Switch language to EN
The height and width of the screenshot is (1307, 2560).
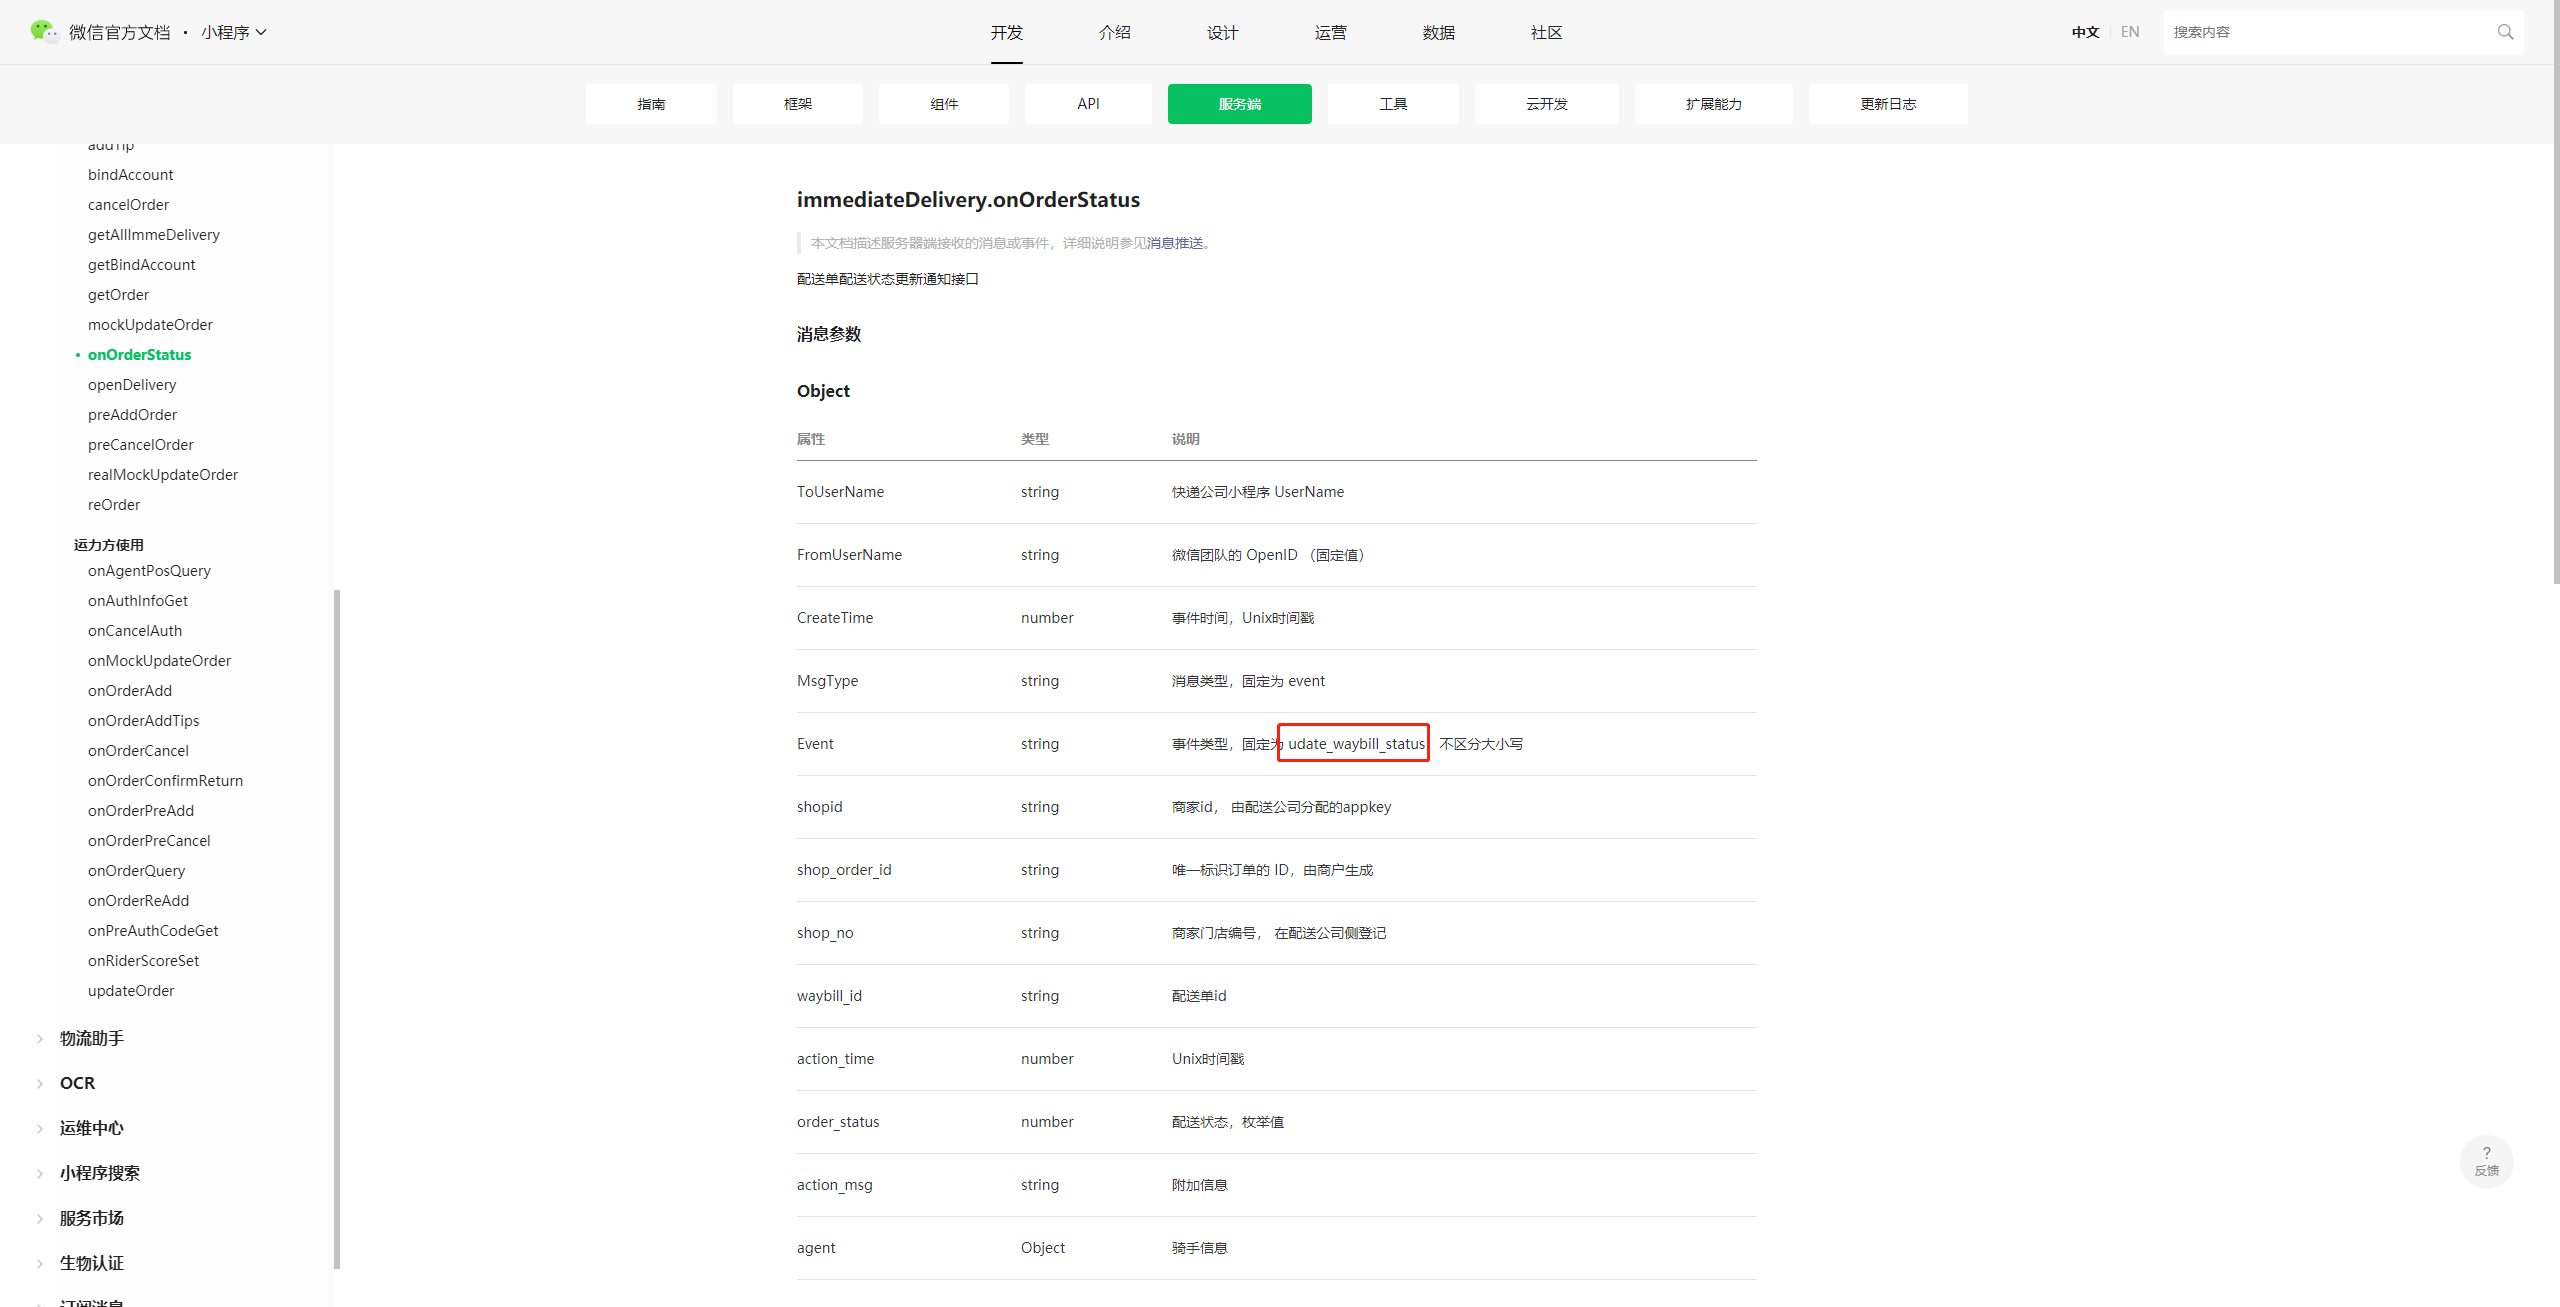point(2130,32)
